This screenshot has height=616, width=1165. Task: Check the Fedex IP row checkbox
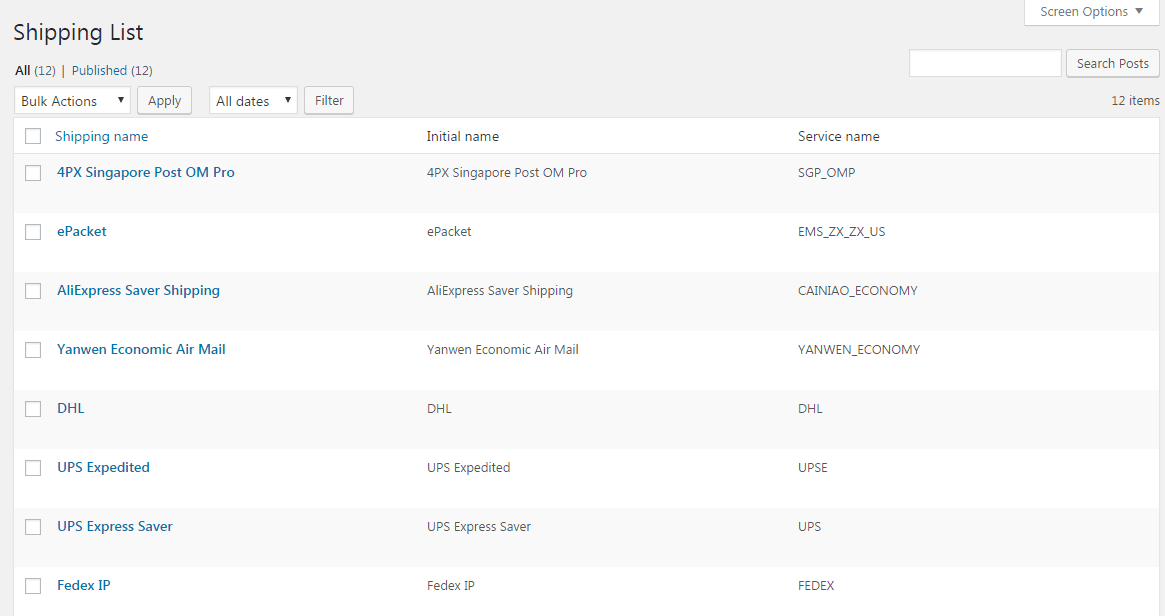pyautogui.click(x=33, y=586)
